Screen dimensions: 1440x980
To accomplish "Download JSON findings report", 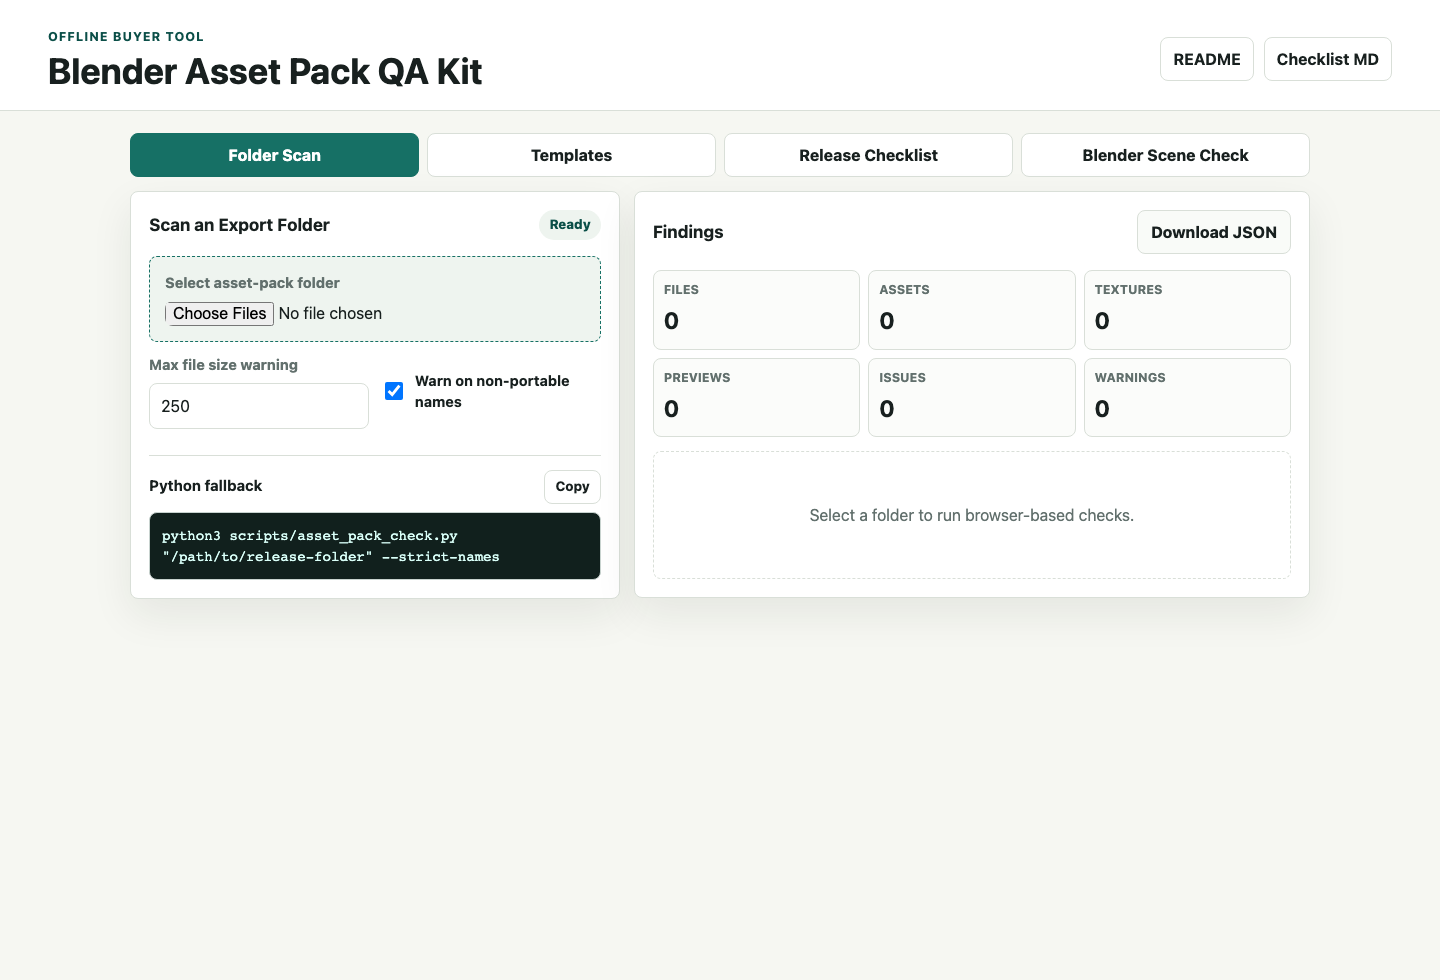I will (x=1213, y=232).
